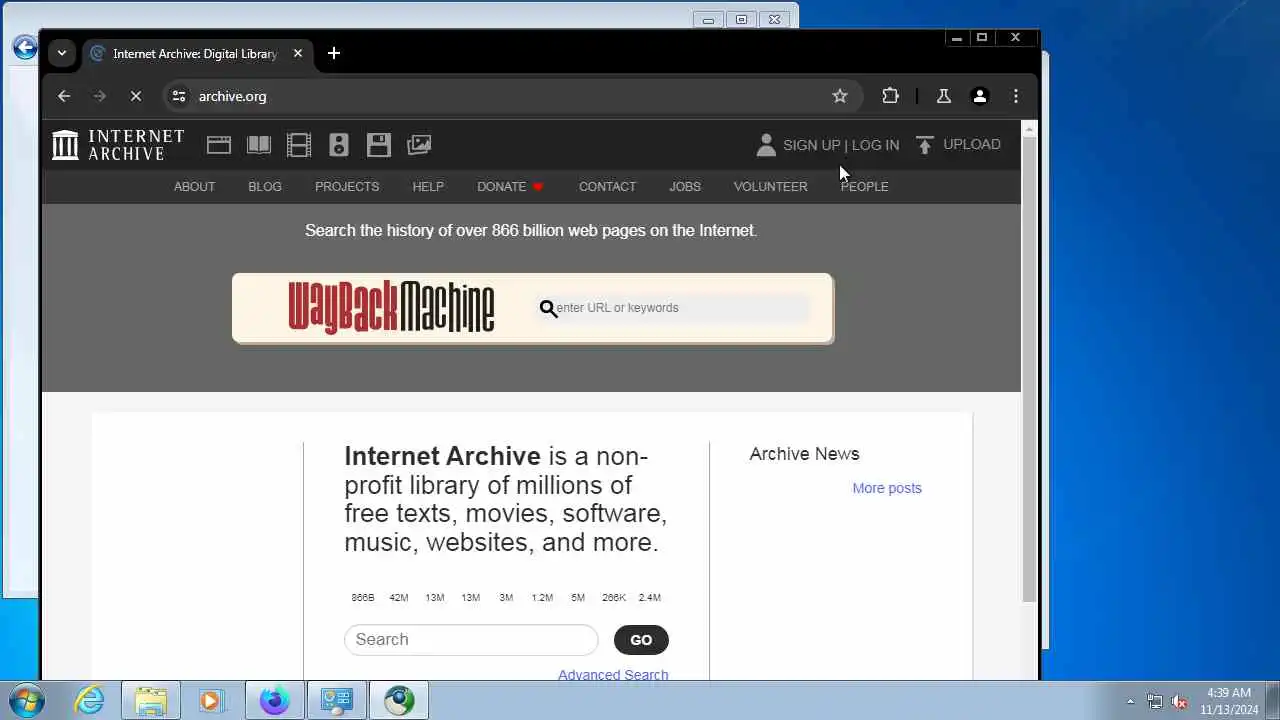Click the network tray icon
This screenshot has width=1280, height=720.
click(1155, 701)
